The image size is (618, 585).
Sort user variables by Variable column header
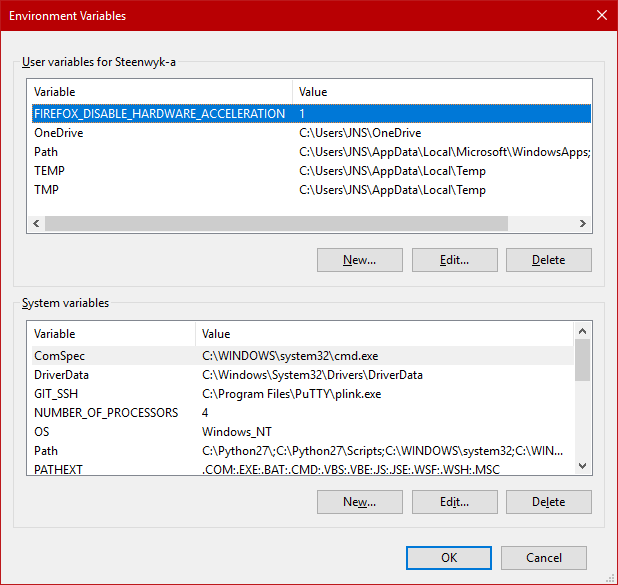click(160, 92)
